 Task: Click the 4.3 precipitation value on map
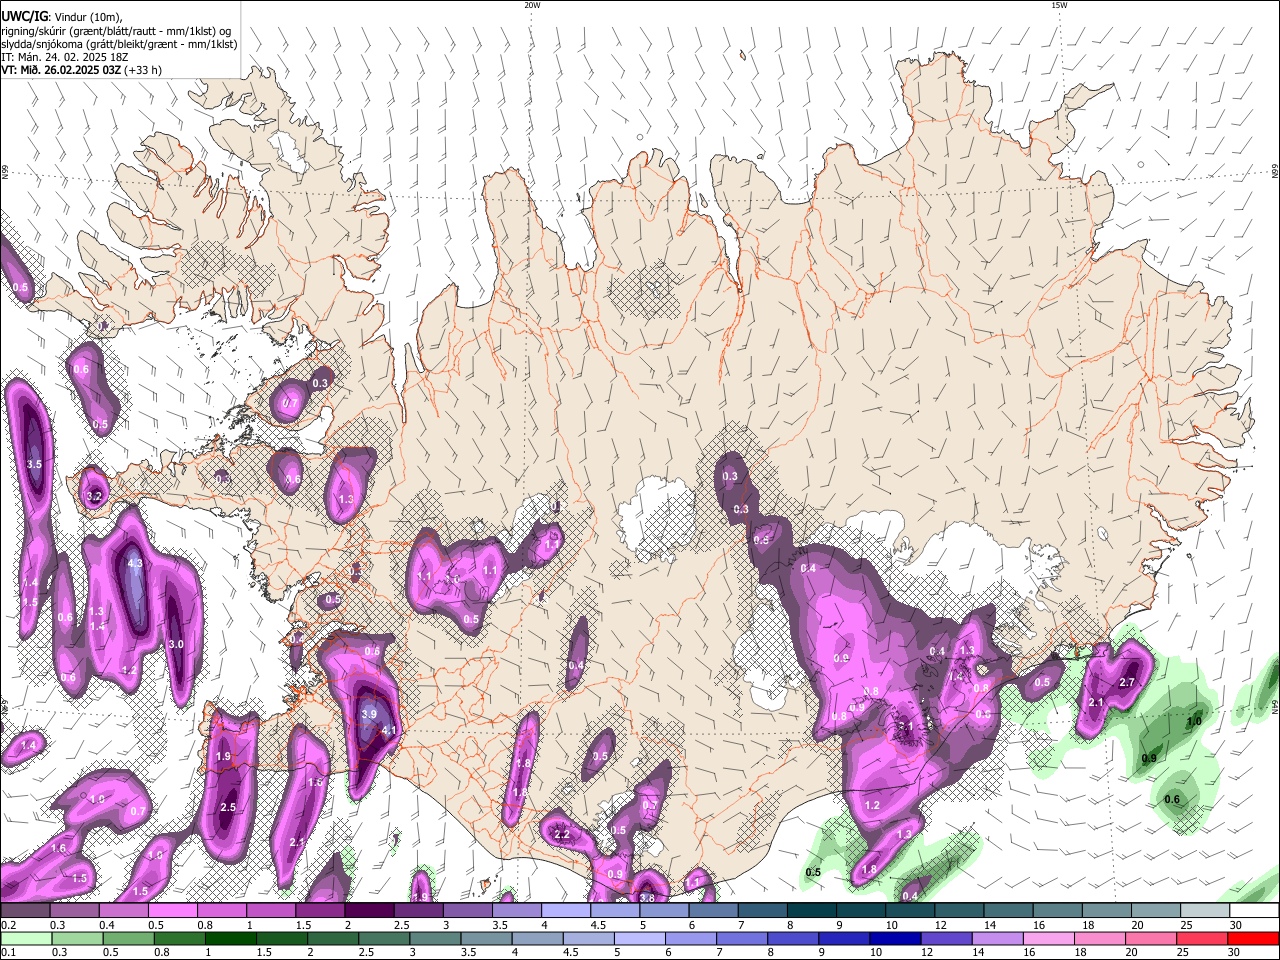click(x=136, y=564)
